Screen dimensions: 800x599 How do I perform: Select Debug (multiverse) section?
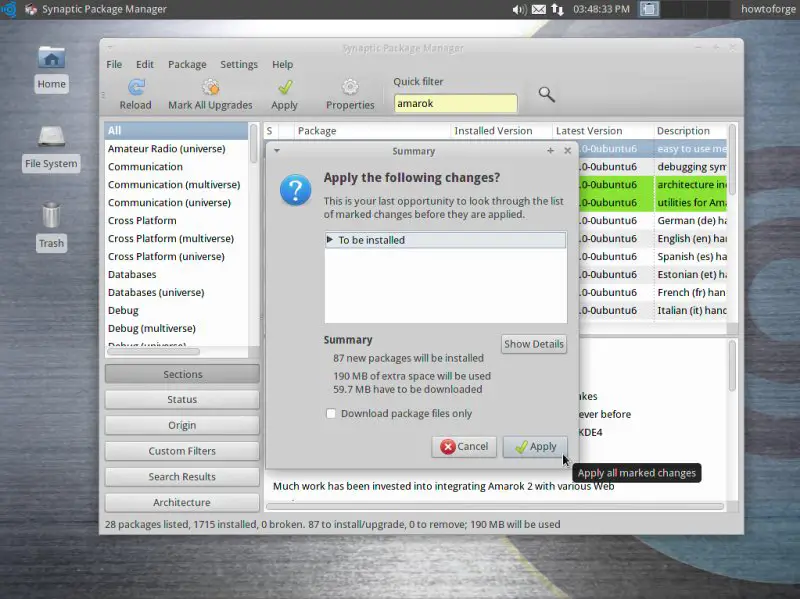coord(177,328)
